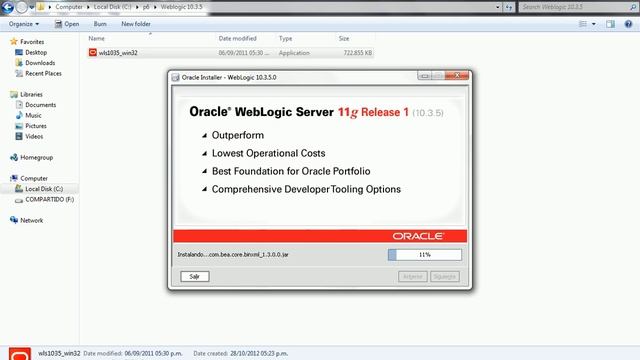This screenshot has width=640, height=360.
Task: Minimize the Oracle Installer window
Action: coord(424,76)
